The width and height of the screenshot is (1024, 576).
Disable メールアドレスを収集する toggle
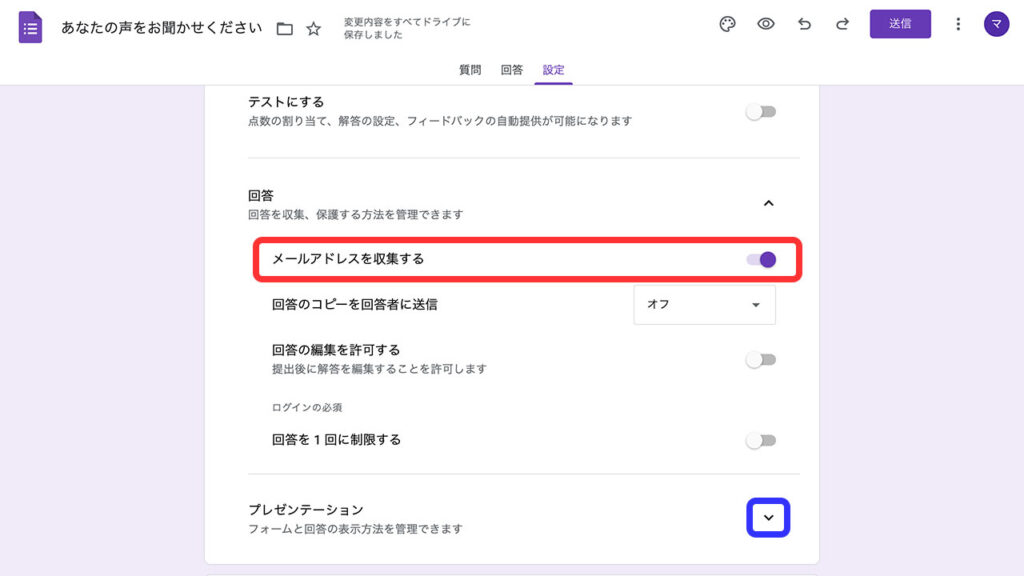click(x=761, y=260)
